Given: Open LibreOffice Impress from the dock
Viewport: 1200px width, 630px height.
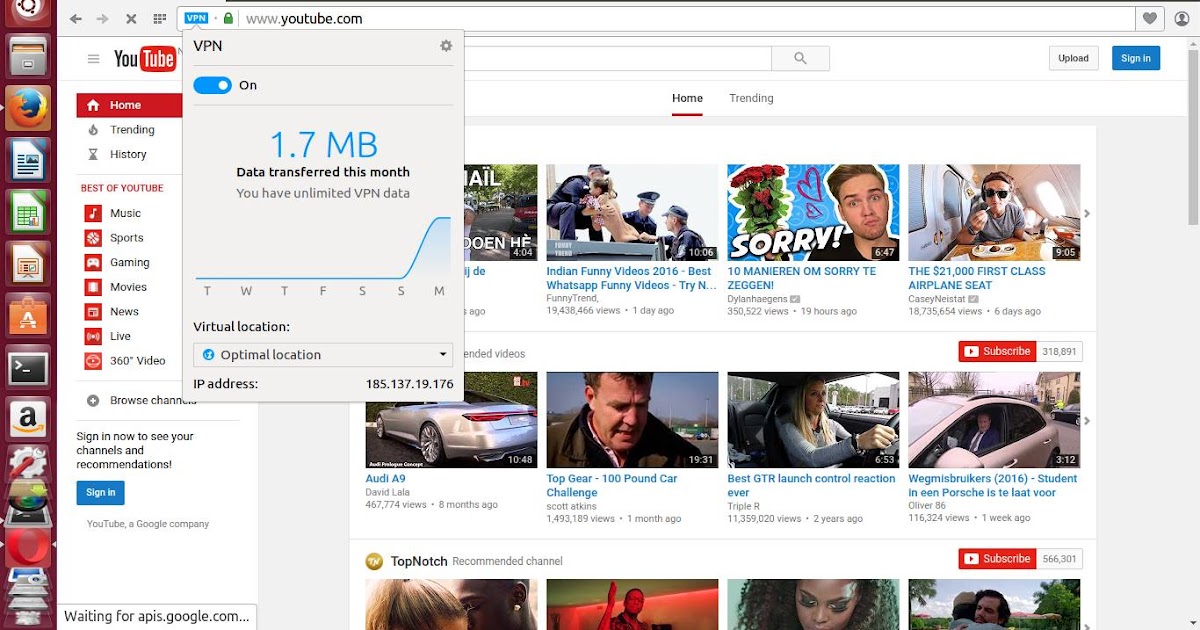Looking at the screenshot, I should click(x=27, y=266).
